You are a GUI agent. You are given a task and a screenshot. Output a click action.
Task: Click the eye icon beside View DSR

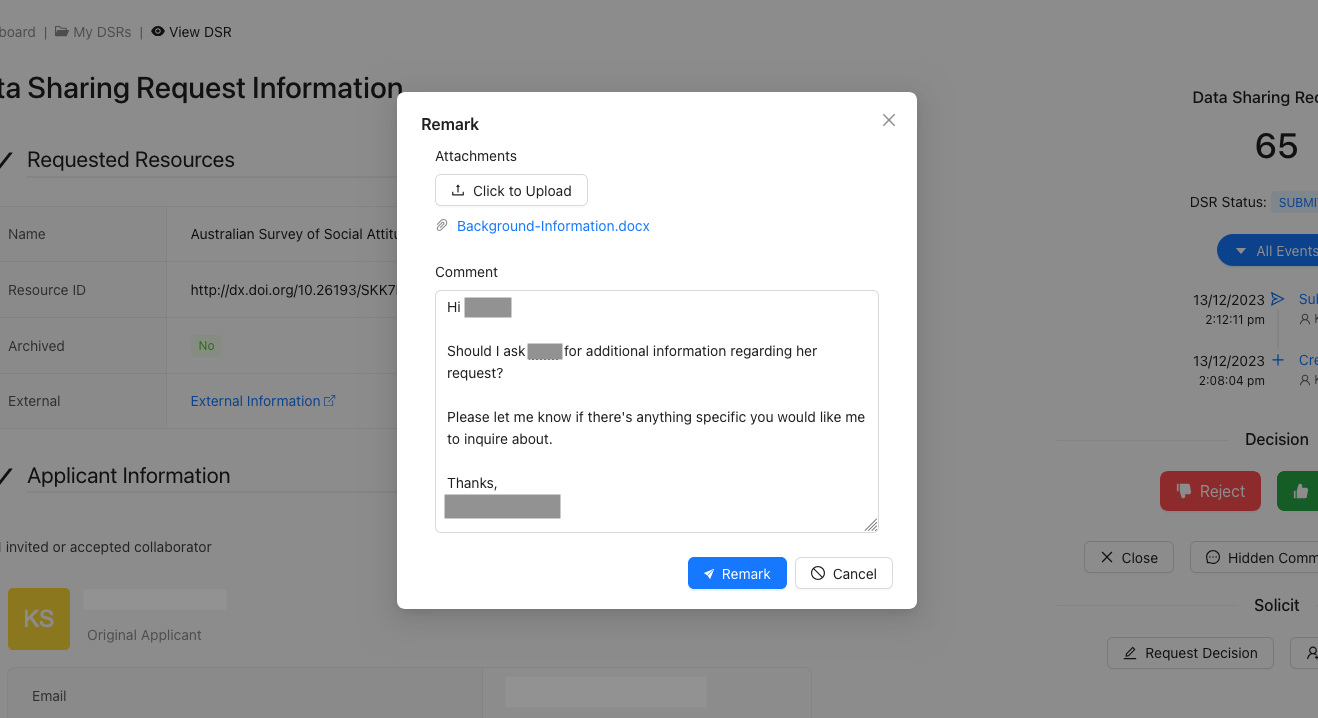pos(158,32)
